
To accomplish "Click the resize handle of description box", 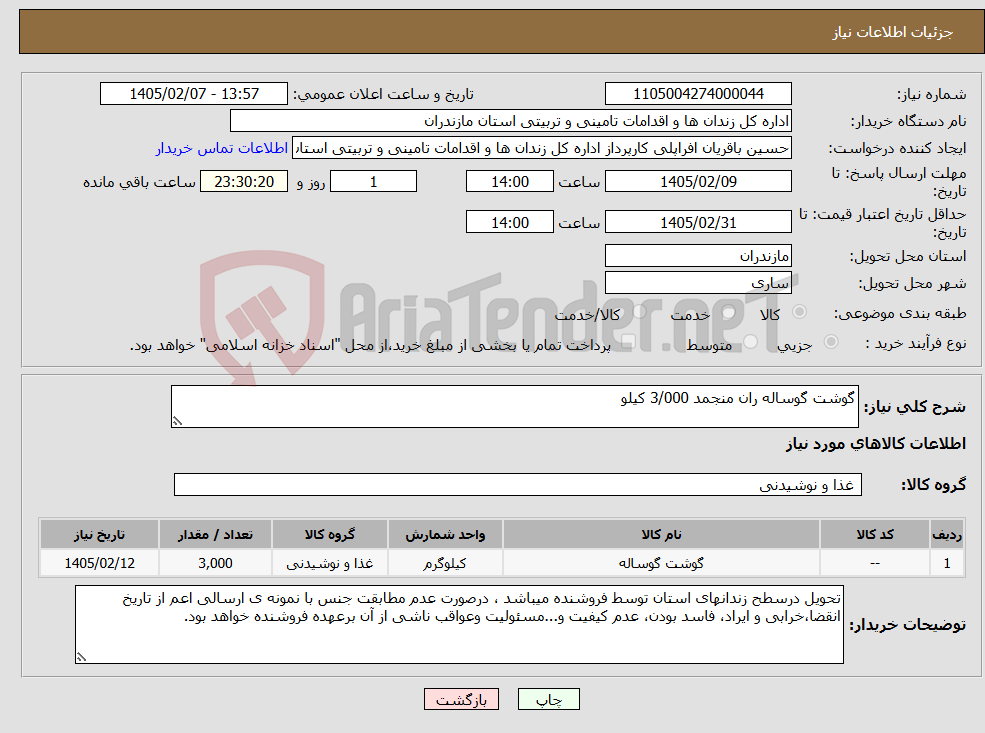I will coord(177,421).
